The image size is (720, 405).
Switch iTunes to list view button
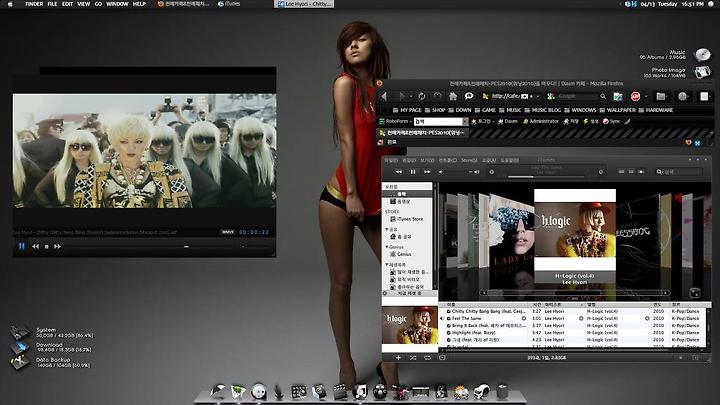click(x=621, y=172)
